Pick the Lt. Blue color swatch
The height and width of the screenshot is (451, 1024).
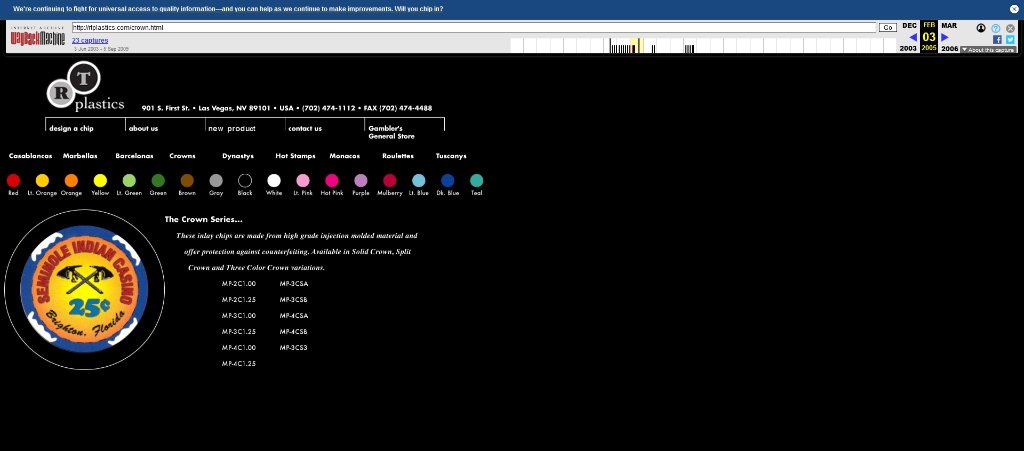pos(419,181)
